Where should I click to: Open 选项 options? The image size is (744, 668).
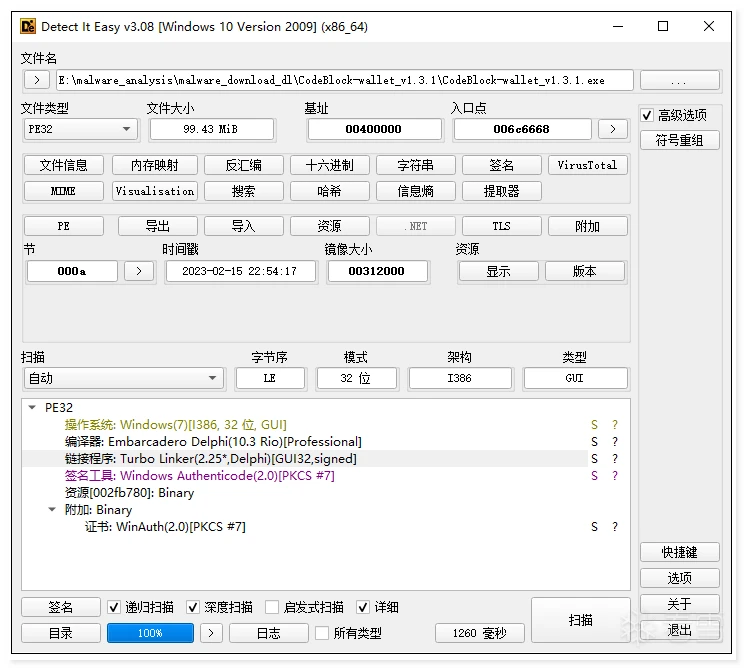click(679, 578)
